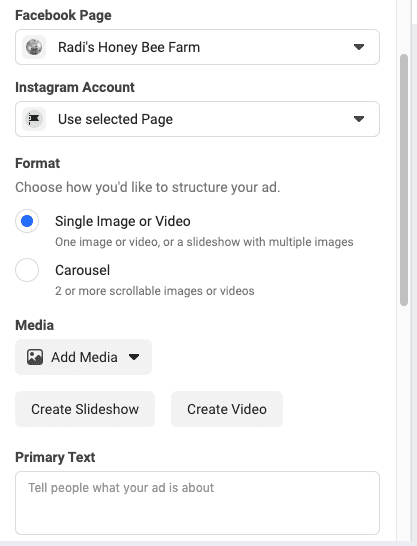Image resolution: width=417 pixels, height=546 pixels.
Task: Click the Radi's Honey Bee Farm text
Action: [x=129, y=47]
